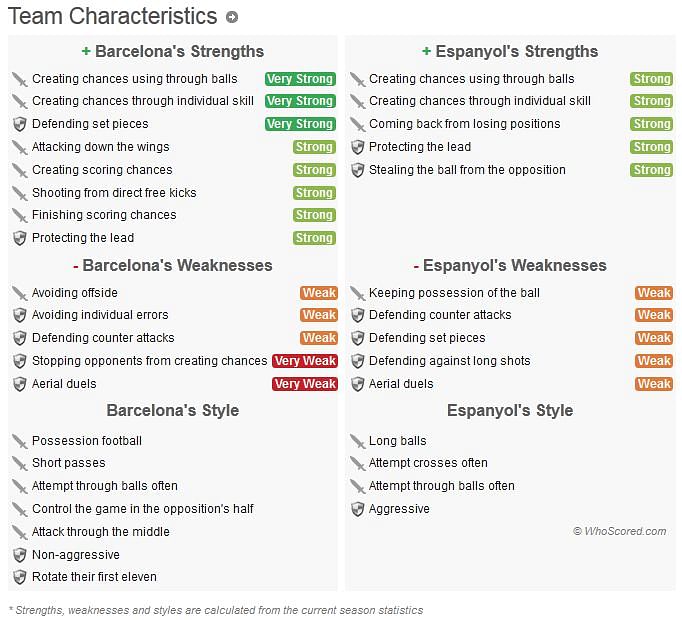The image size is (682, 620).
Task: Open the WhoScored.com copyright link
Action: (x=619, y=531)
